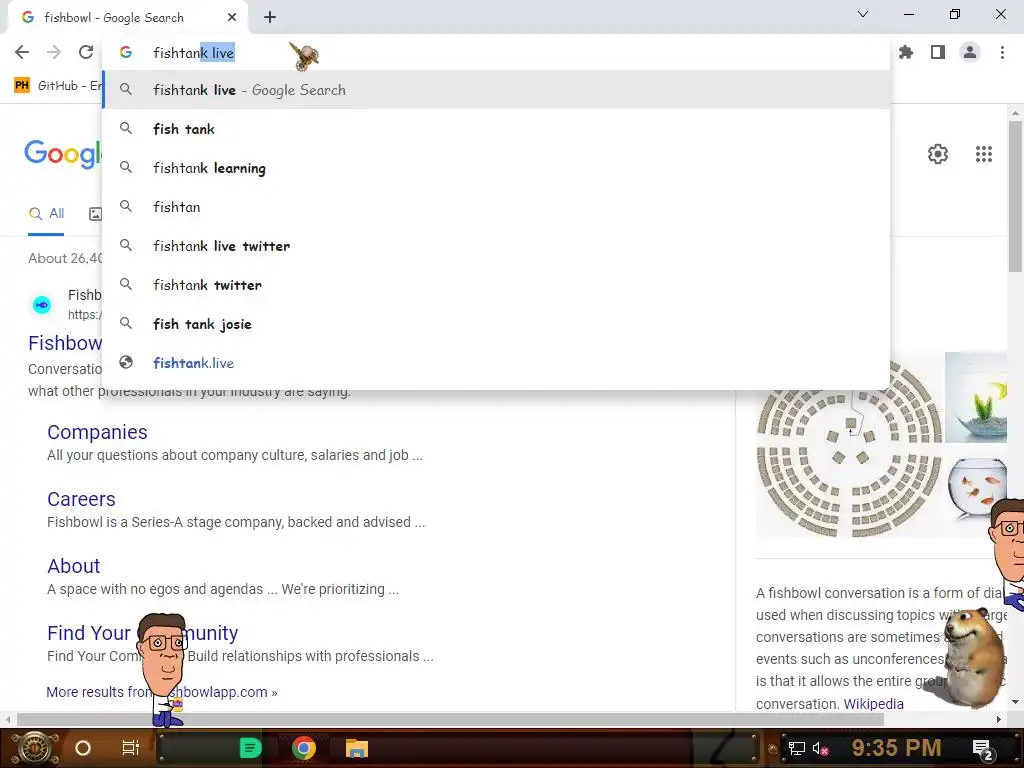Open the Google apps grid icon
The width and height of the screenshot is (1024, 768).
(984, 154)
